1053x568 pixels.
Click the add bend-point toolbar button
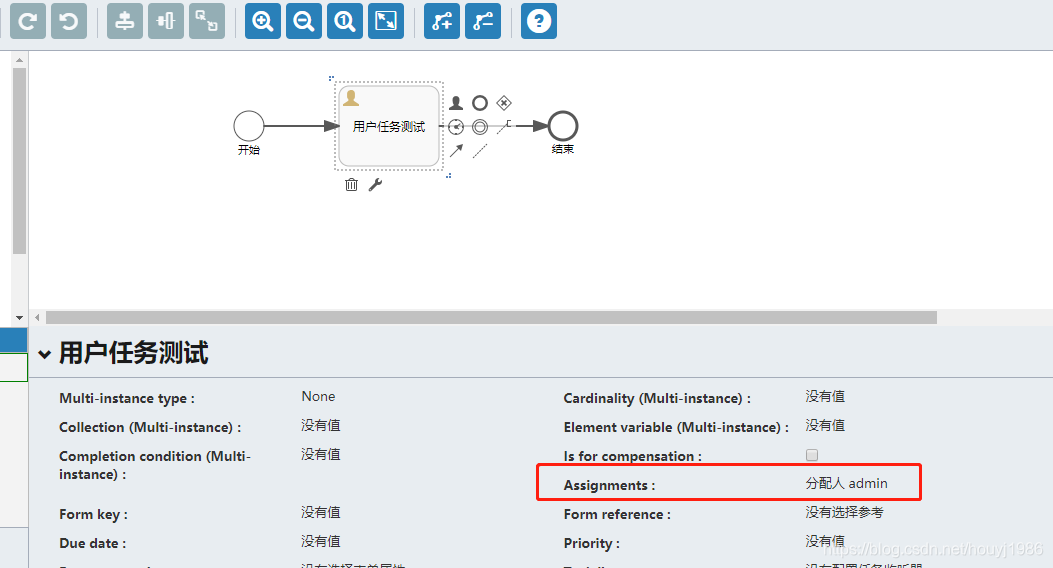442,21
